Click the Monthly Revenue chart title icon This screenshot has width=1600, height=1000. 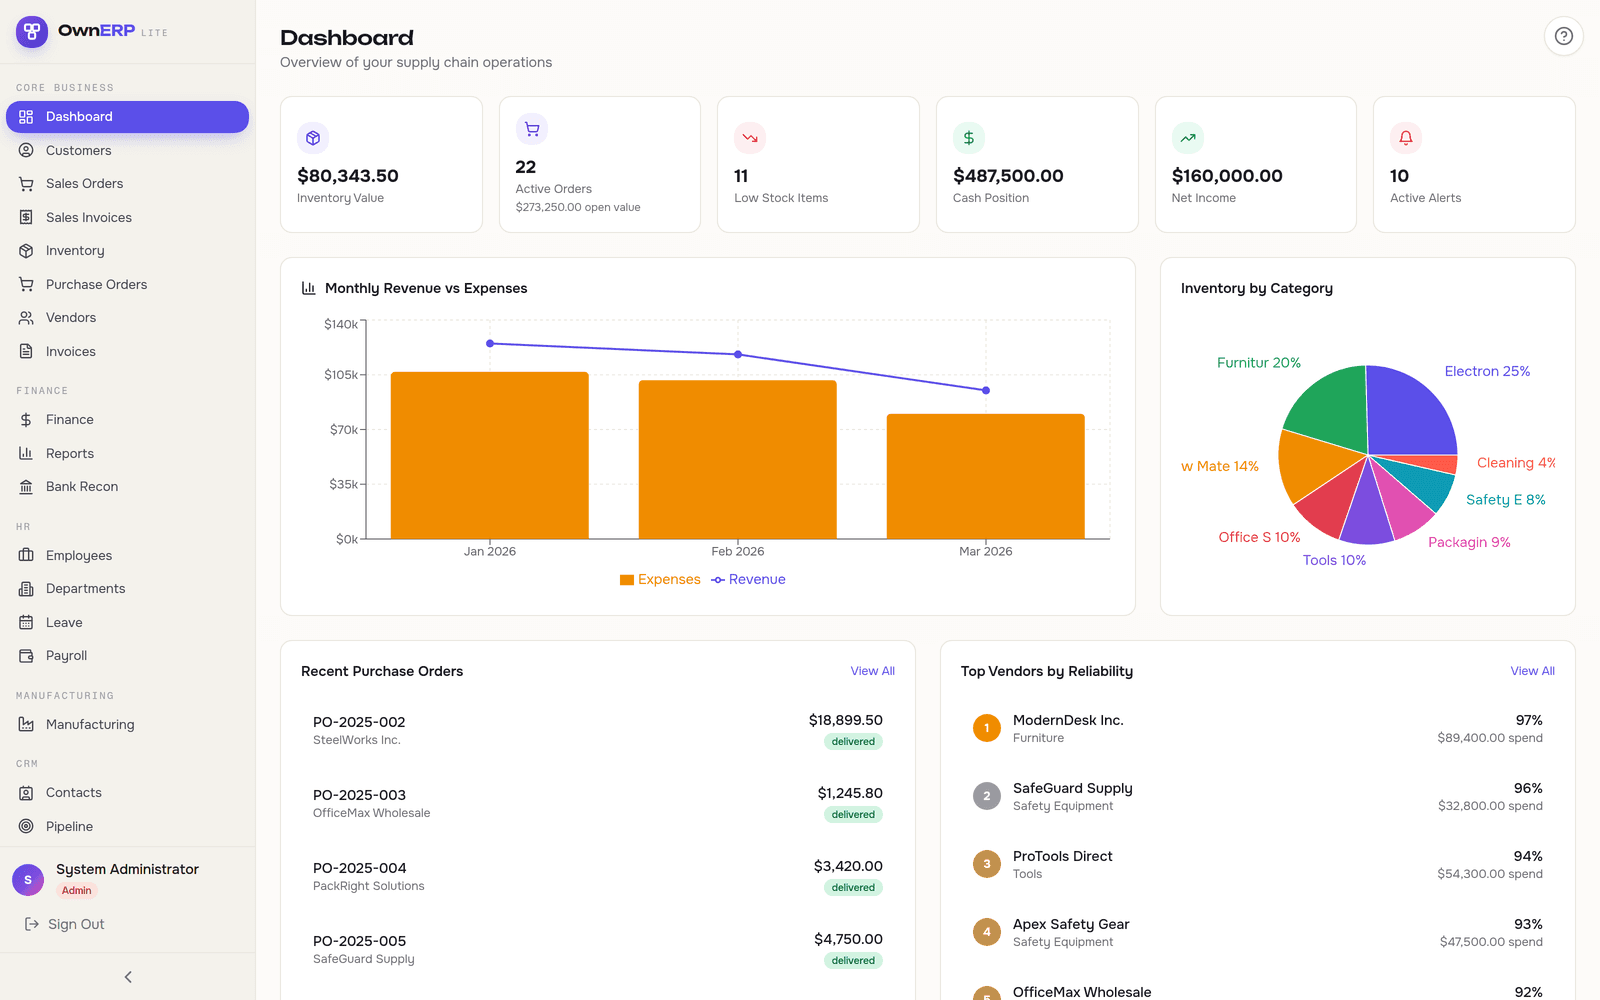[x=309, y=288]
